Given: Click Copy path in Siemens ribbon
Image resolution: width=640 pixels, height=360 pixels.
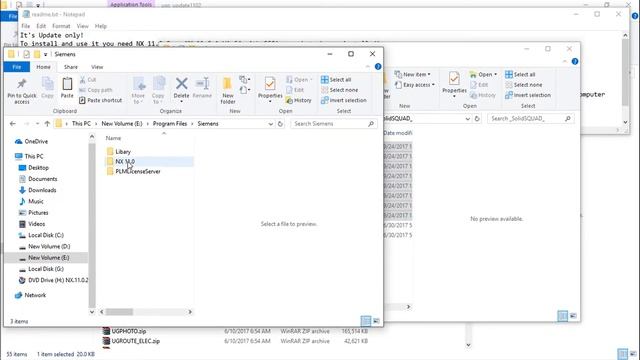Looking at the screenshot, I should pos(96,90).
